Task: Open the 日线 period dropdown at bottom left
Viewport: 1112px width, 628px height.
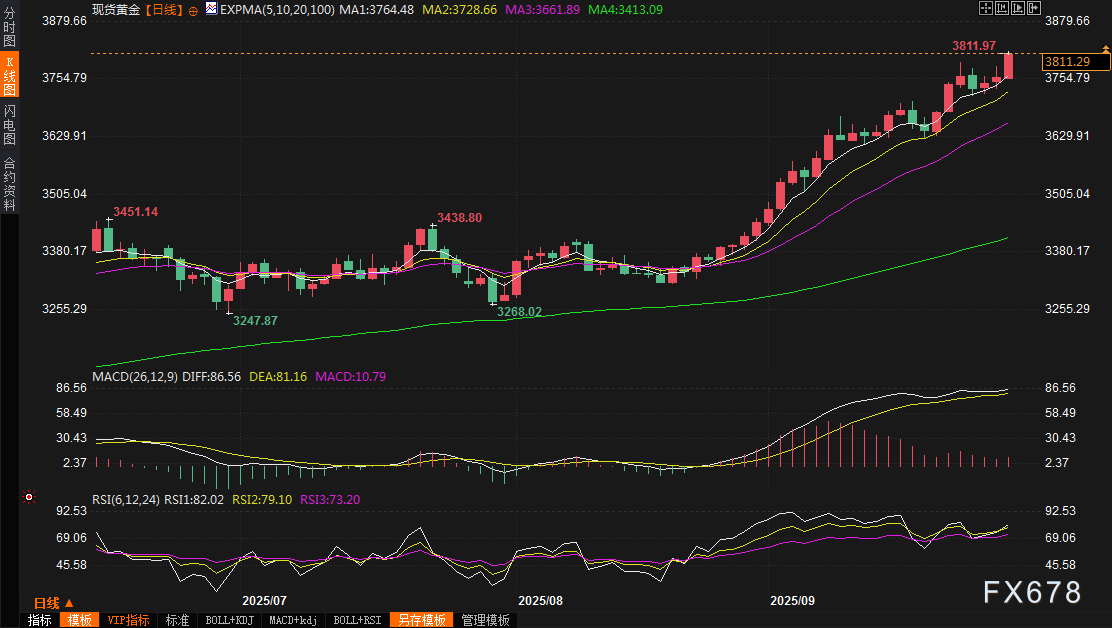Action: point(54,603)
